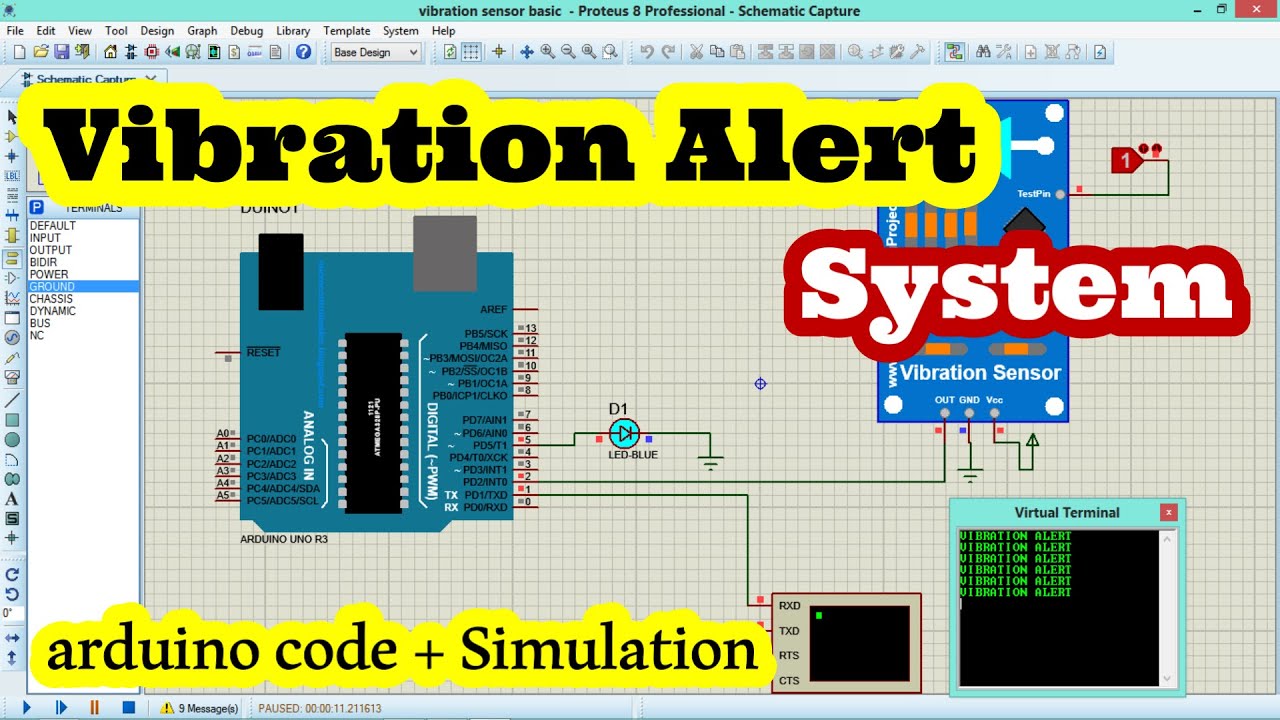Select the Graph mode tool in the sidebar
Image resolution: width=1280 pixels, height=720 pixels.
[x=12, y=297]
